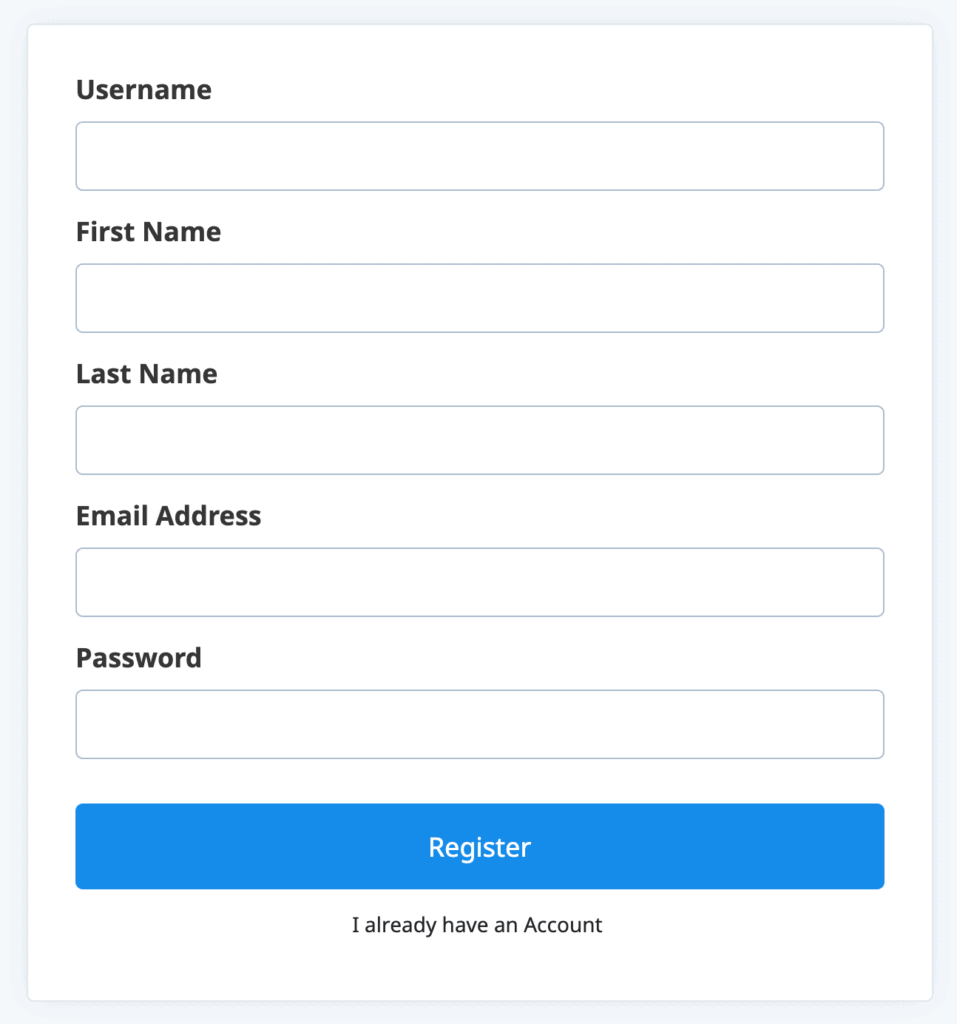This screenshot has width=957, height=1024.
Task: Place the cursor in the empty Username box
Action: point(479,156)
